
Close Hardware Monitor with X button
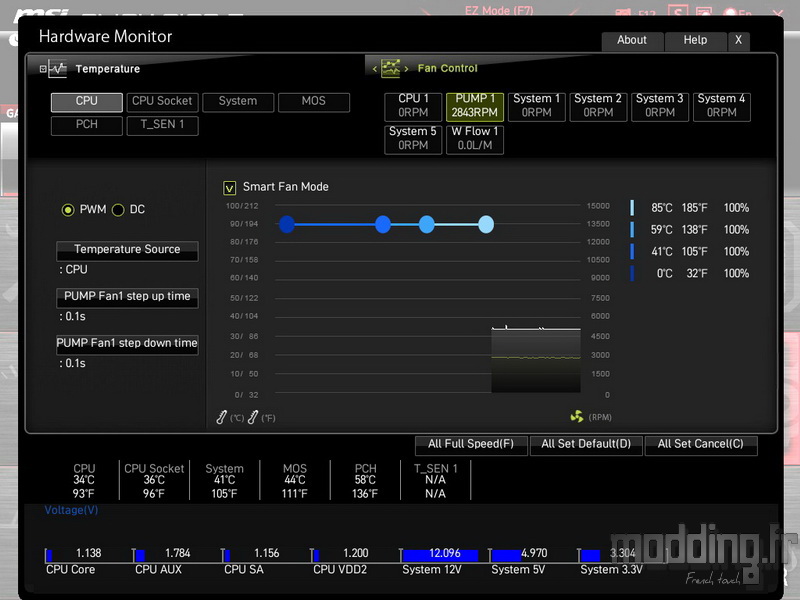pyautogui.click(x=739, y=40)
